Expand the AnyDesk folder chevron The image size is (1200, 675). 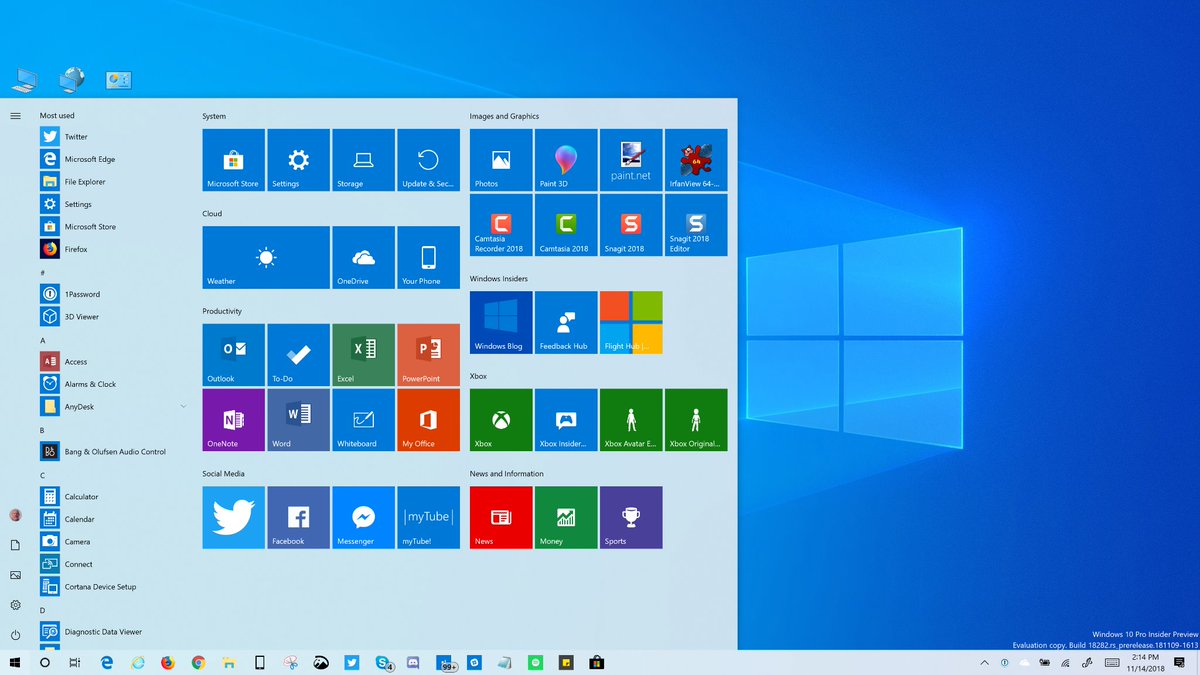point(183,406)
